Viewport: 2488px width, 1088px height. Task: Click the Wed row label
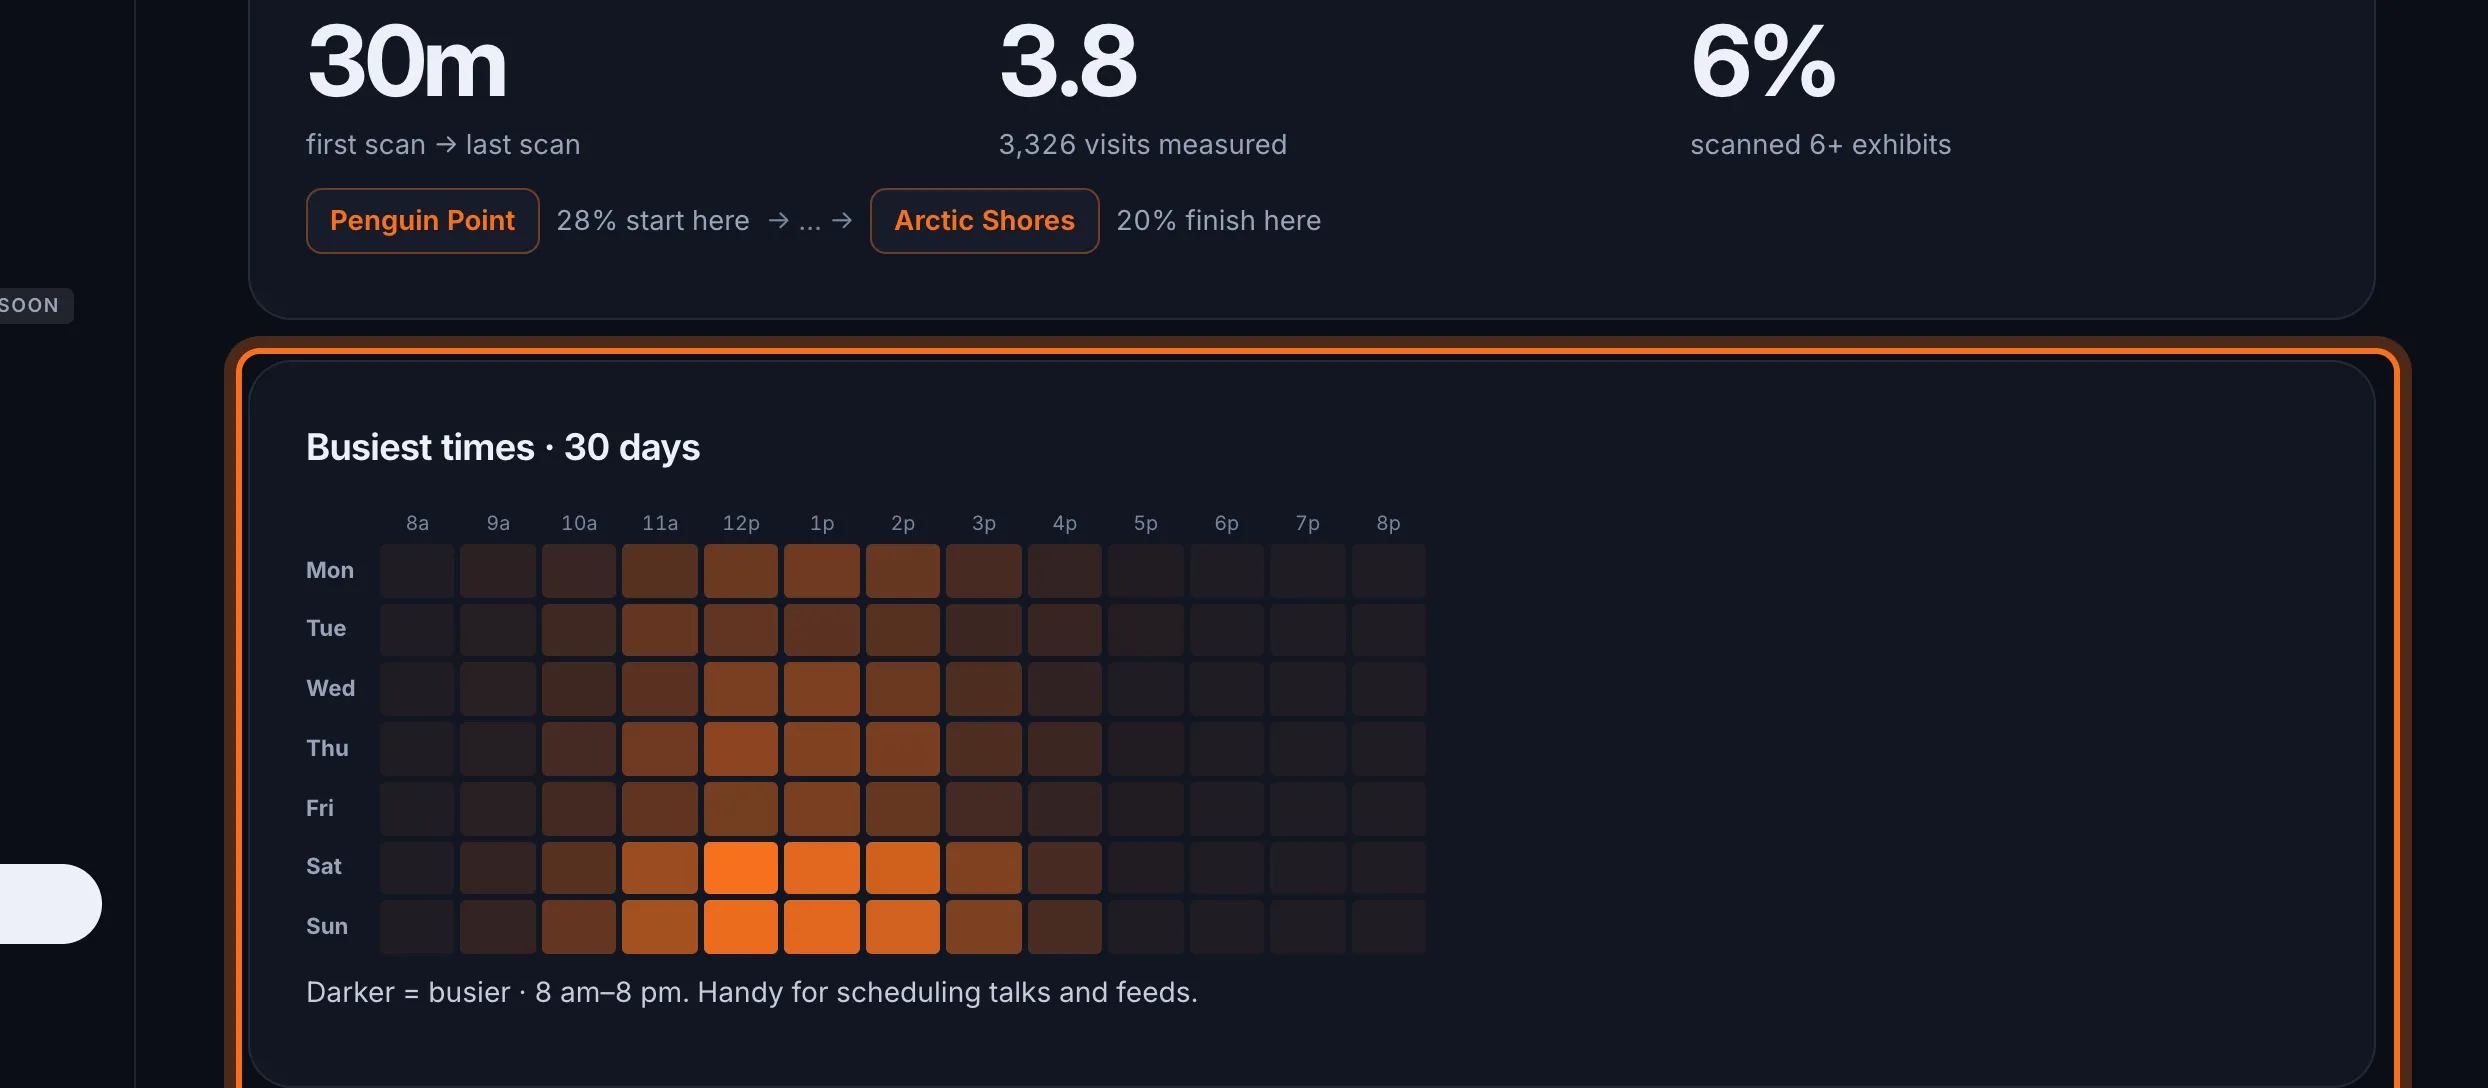(330, 688)
